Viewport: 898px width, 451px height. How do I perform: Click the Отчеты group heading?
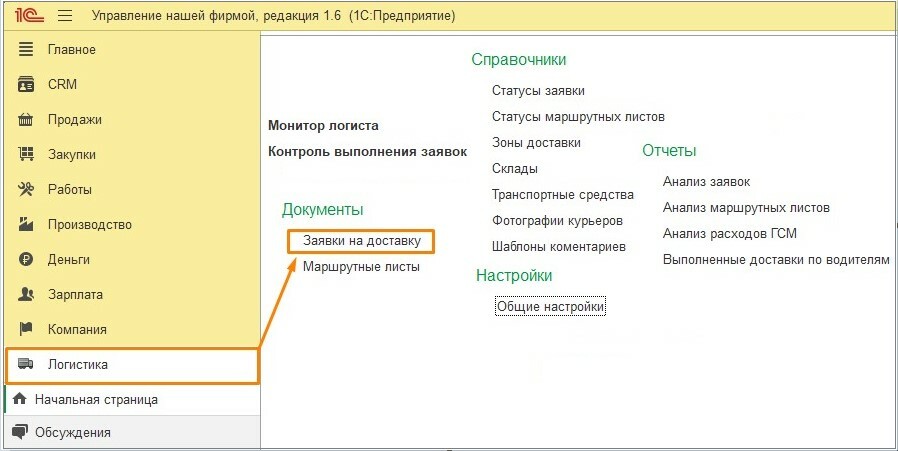click(x=669, y=151)
